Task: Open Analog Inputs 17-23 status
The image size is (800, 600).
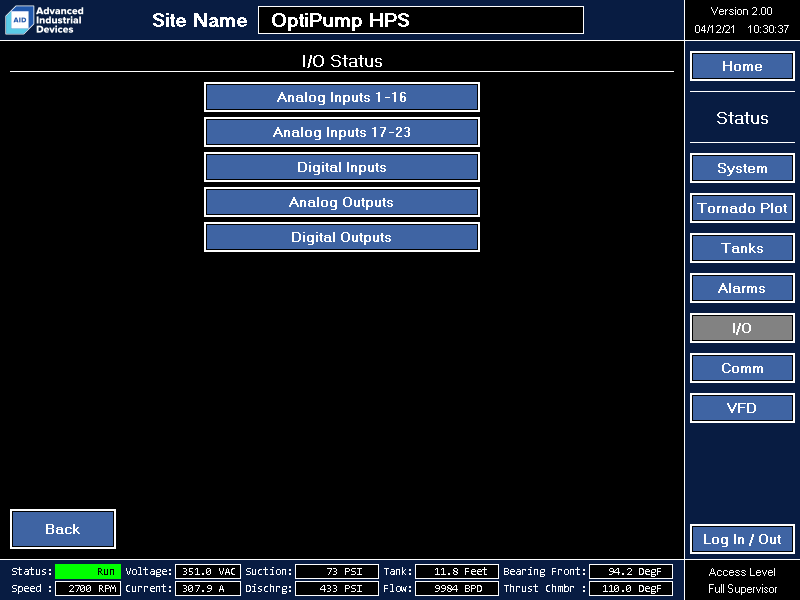Action: pyautogui.click(x=341, y=132)
